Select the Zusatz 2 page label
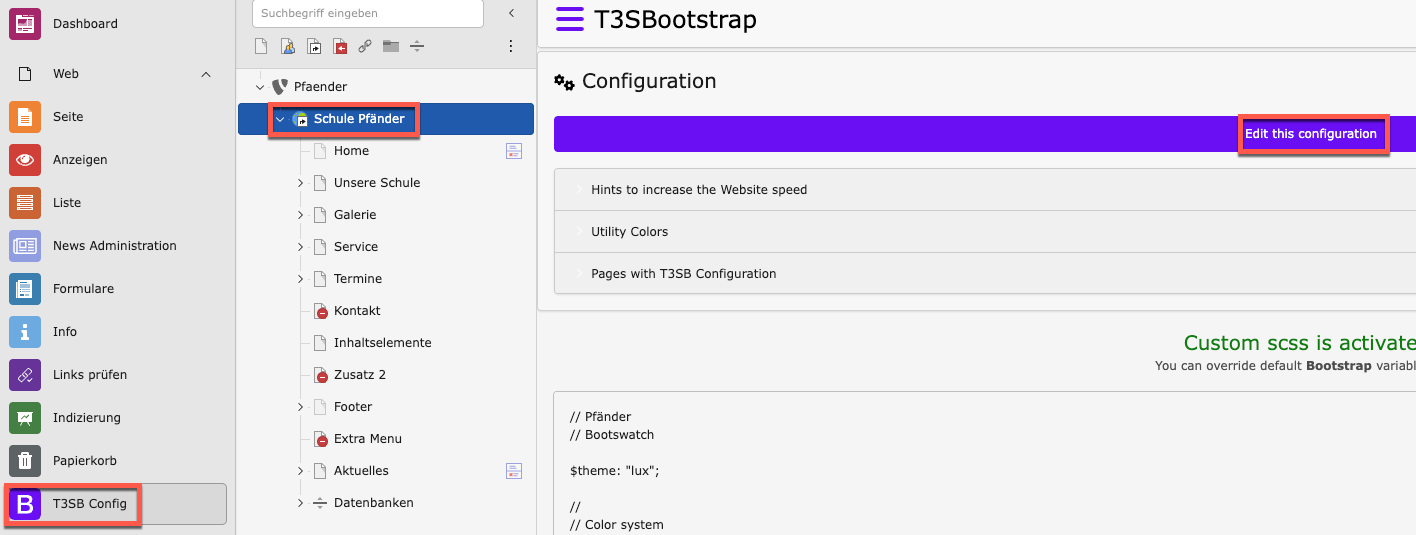 [360, 375]
